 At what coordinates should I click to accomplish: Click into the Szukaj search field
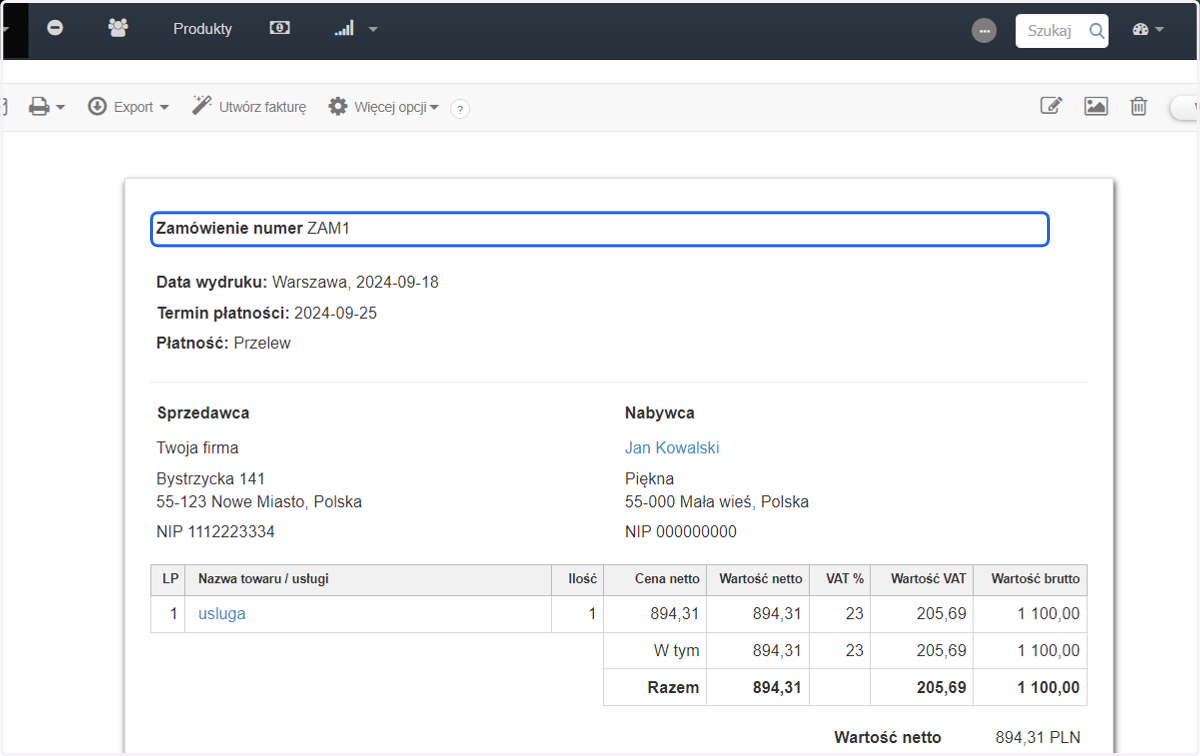pyautogui.click(x=1050, y=31)
